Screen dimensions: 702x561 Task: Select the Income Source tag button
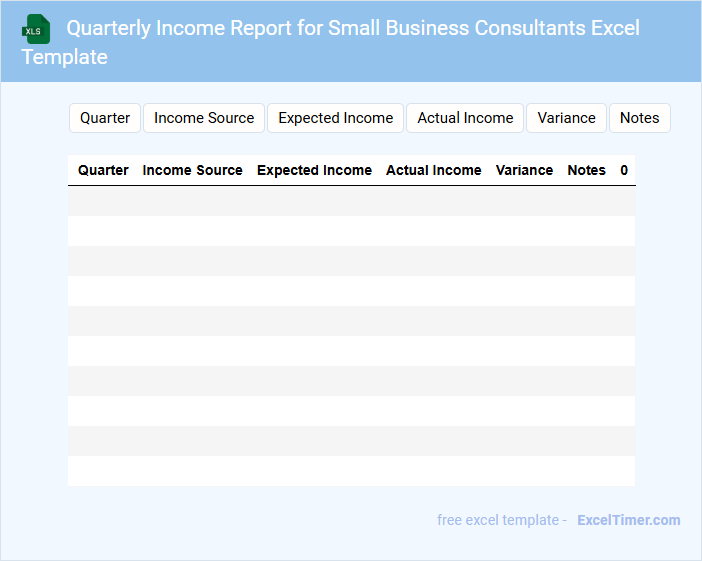coord(204,118)
